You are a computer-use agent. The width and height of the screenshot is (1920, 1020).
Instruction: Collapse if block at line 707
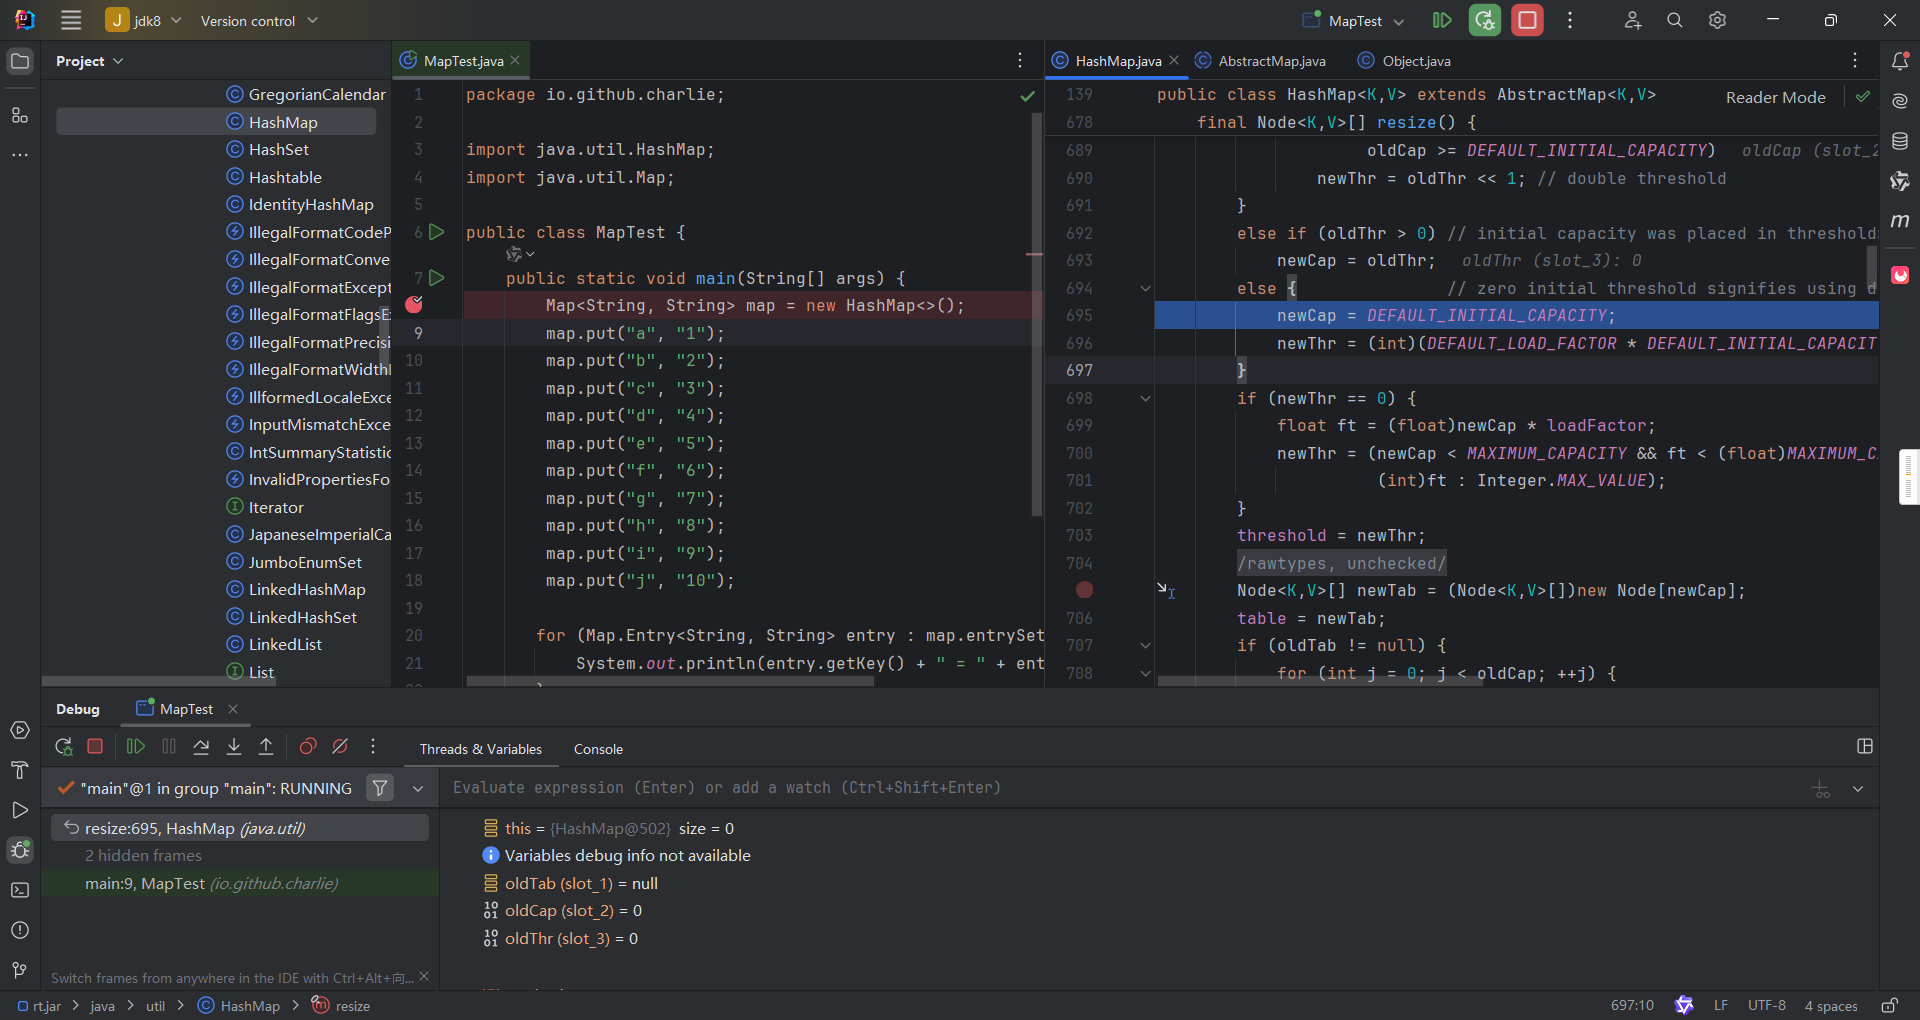coord(1145,645)
